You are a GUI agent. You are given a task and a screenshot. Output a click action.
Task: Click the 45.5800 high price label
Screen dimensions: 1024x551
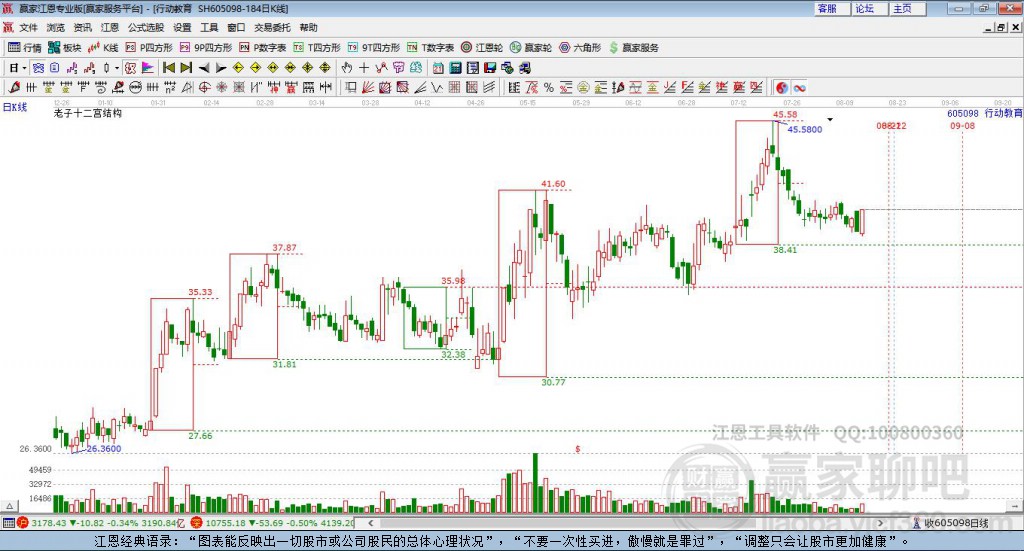point(805,129)
